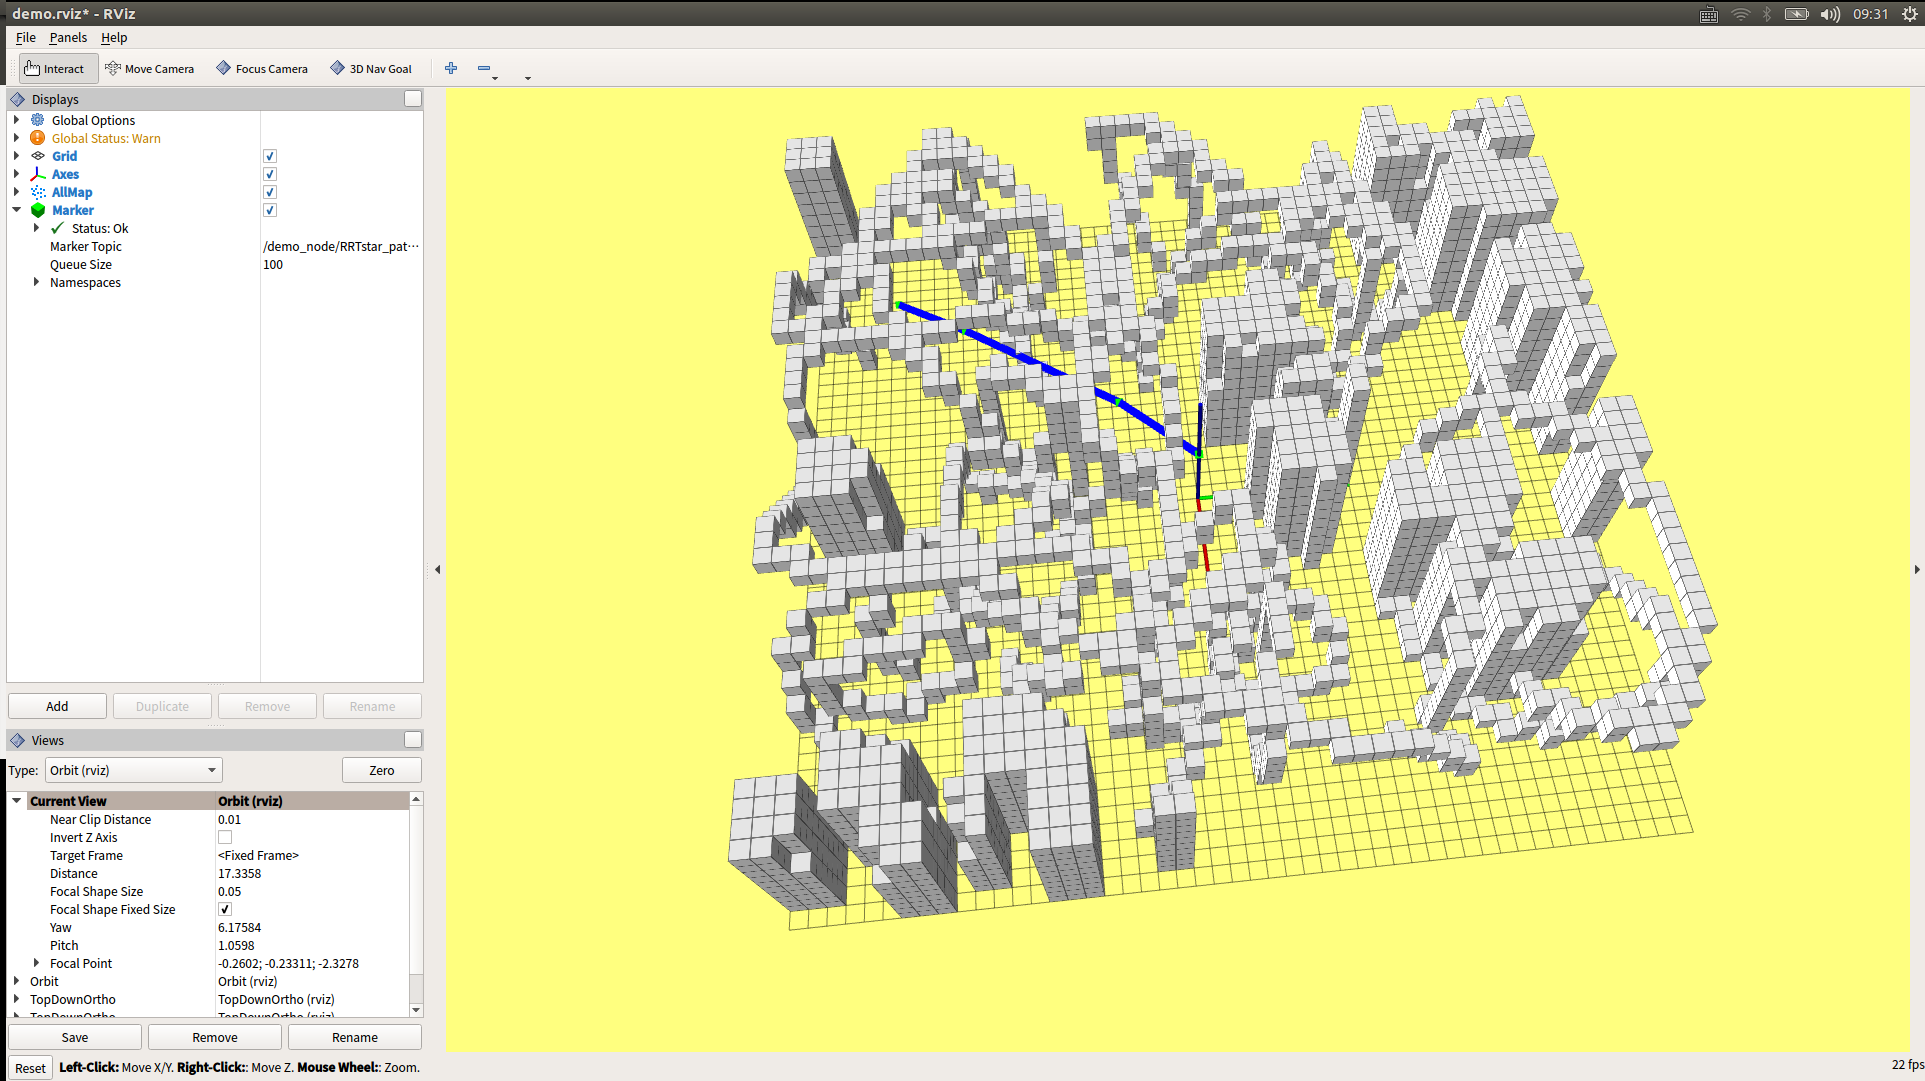Click the plus add-tool icon

(x=451, y=68)
